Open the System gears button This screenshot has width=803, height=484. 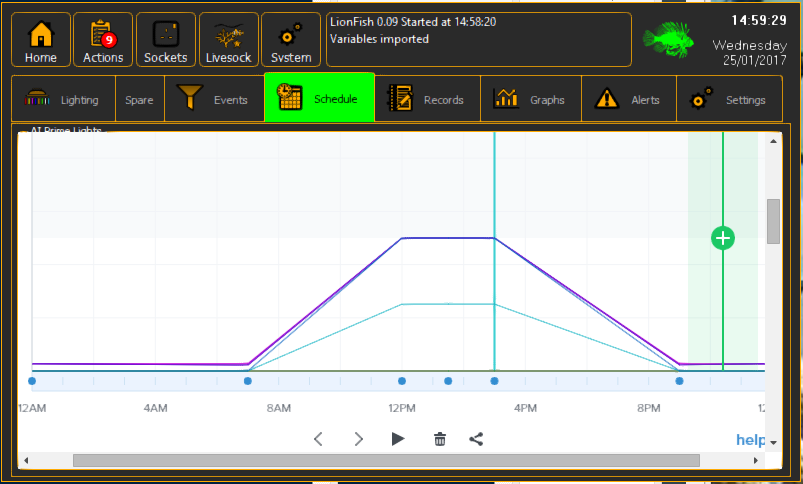(291, 40)
